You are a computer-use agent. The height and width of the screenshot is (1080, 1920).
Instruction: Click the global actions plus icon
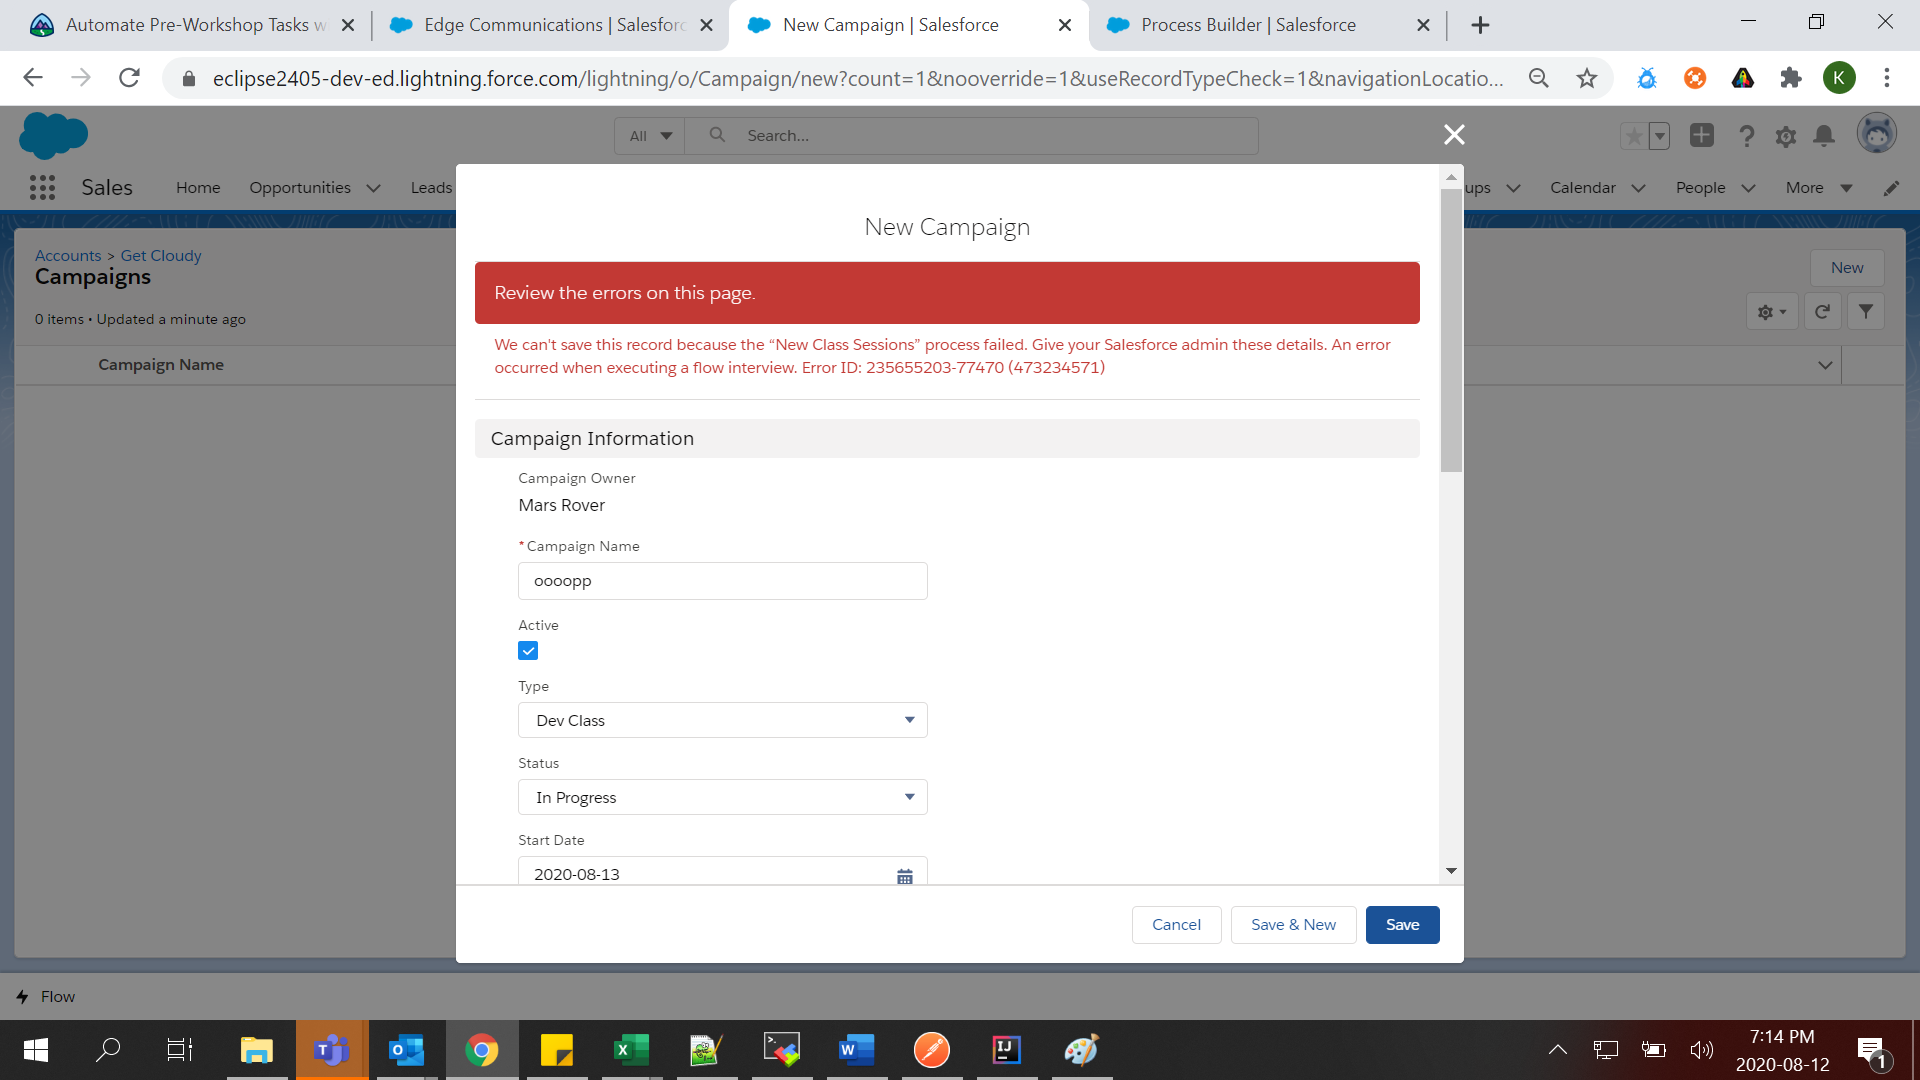coord(1702,135)
